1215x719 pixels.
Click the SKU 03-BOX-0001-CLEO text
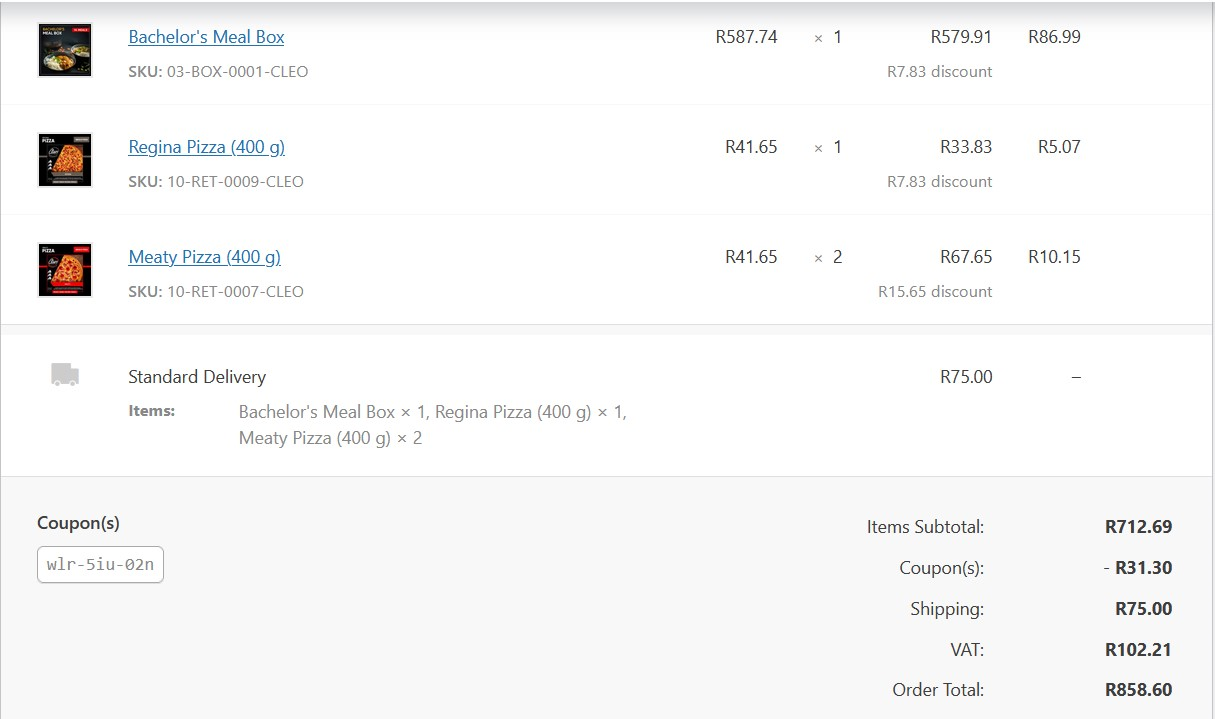click(218, 72)
